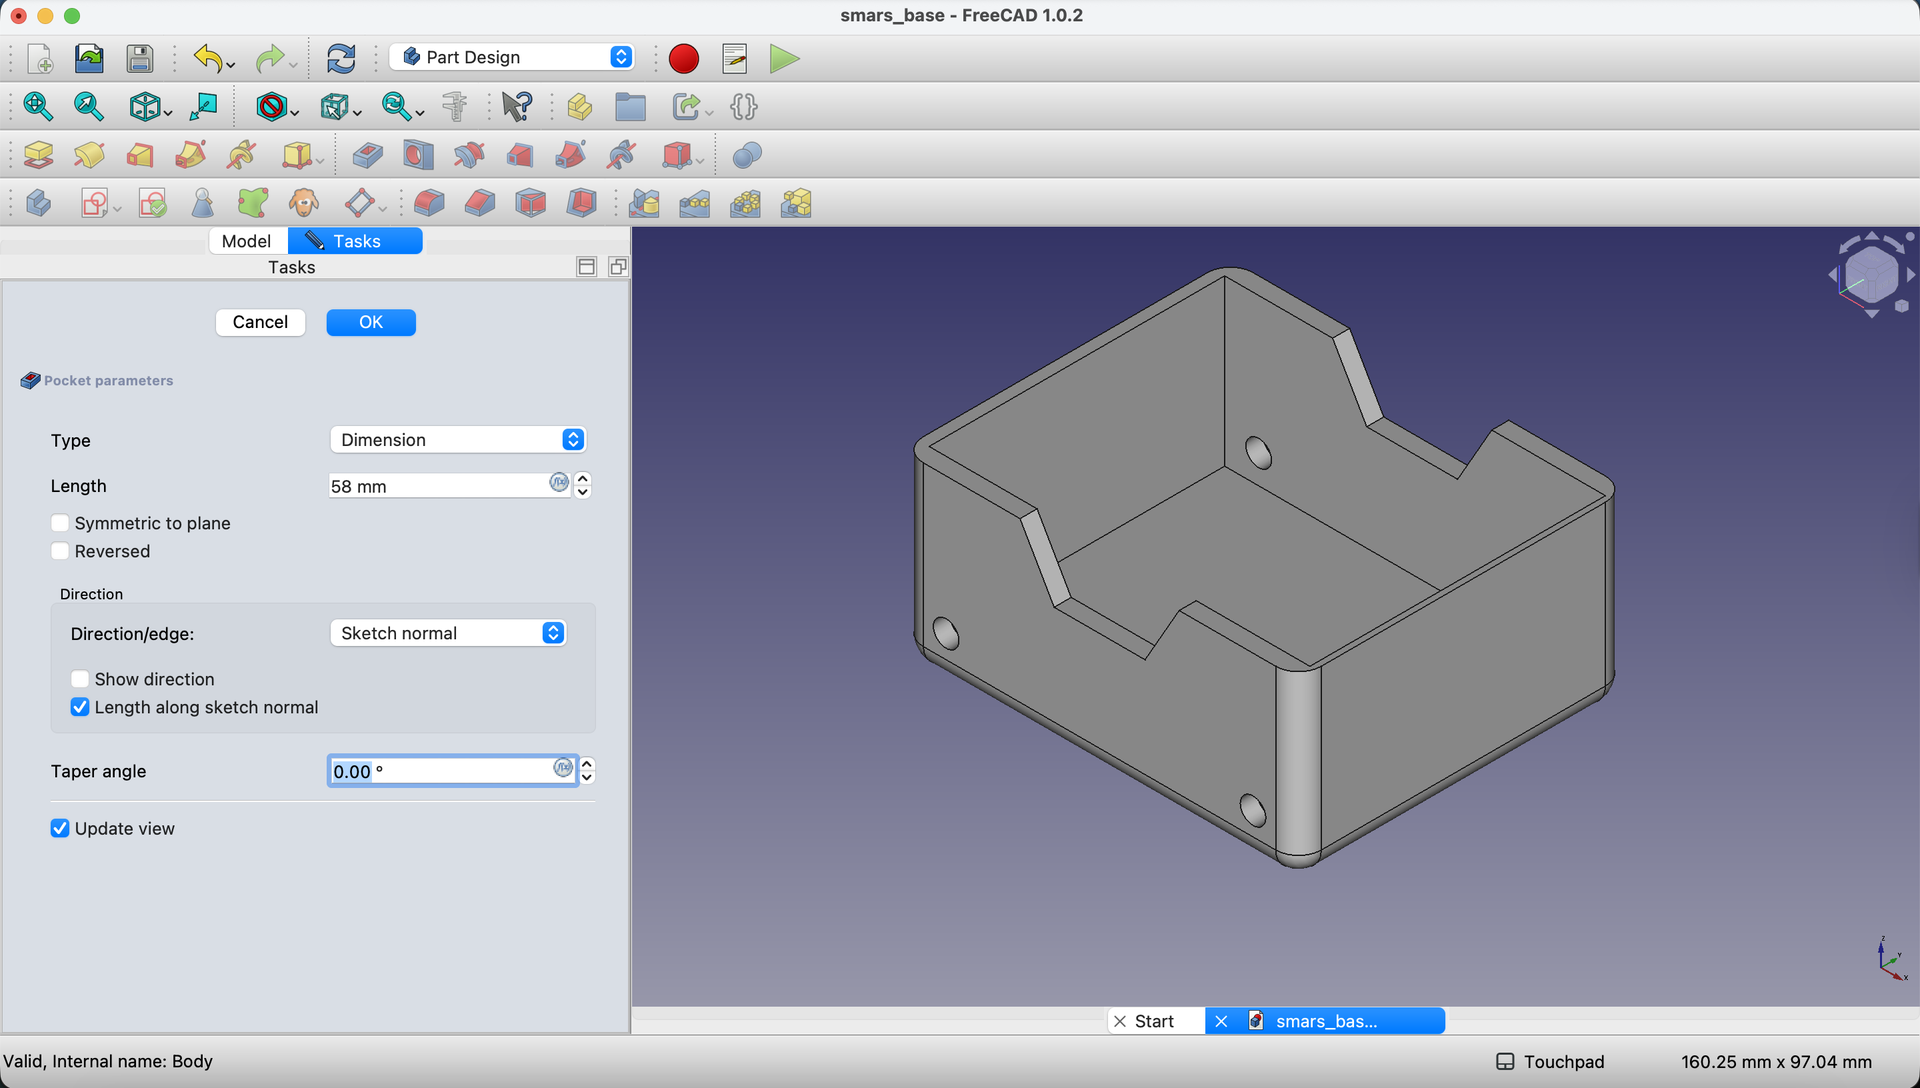Select the Tasks tab
This screenshot has height=1088, width=1920.
(x=355, y=241)
